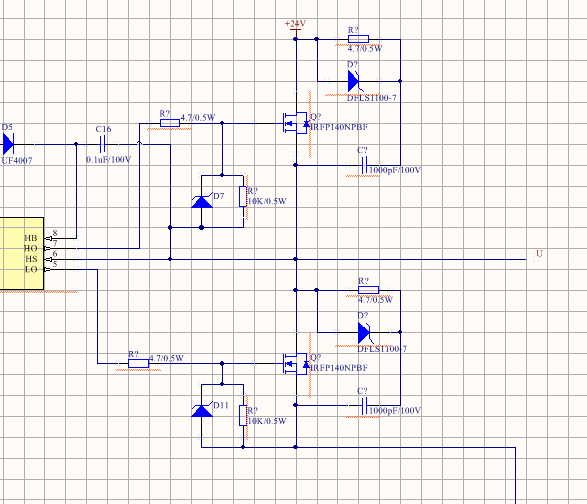Click the upper 1000pF/100V value text
Viewport: 587px width, 504px height.
tap(395, 170)
